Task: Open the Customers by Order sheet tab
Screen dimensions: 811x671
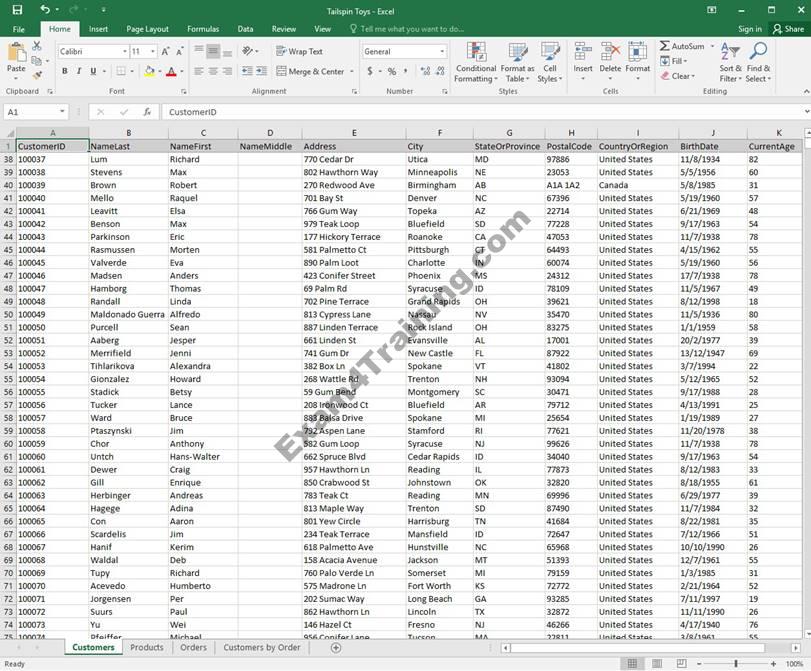Action: (261, 647)
